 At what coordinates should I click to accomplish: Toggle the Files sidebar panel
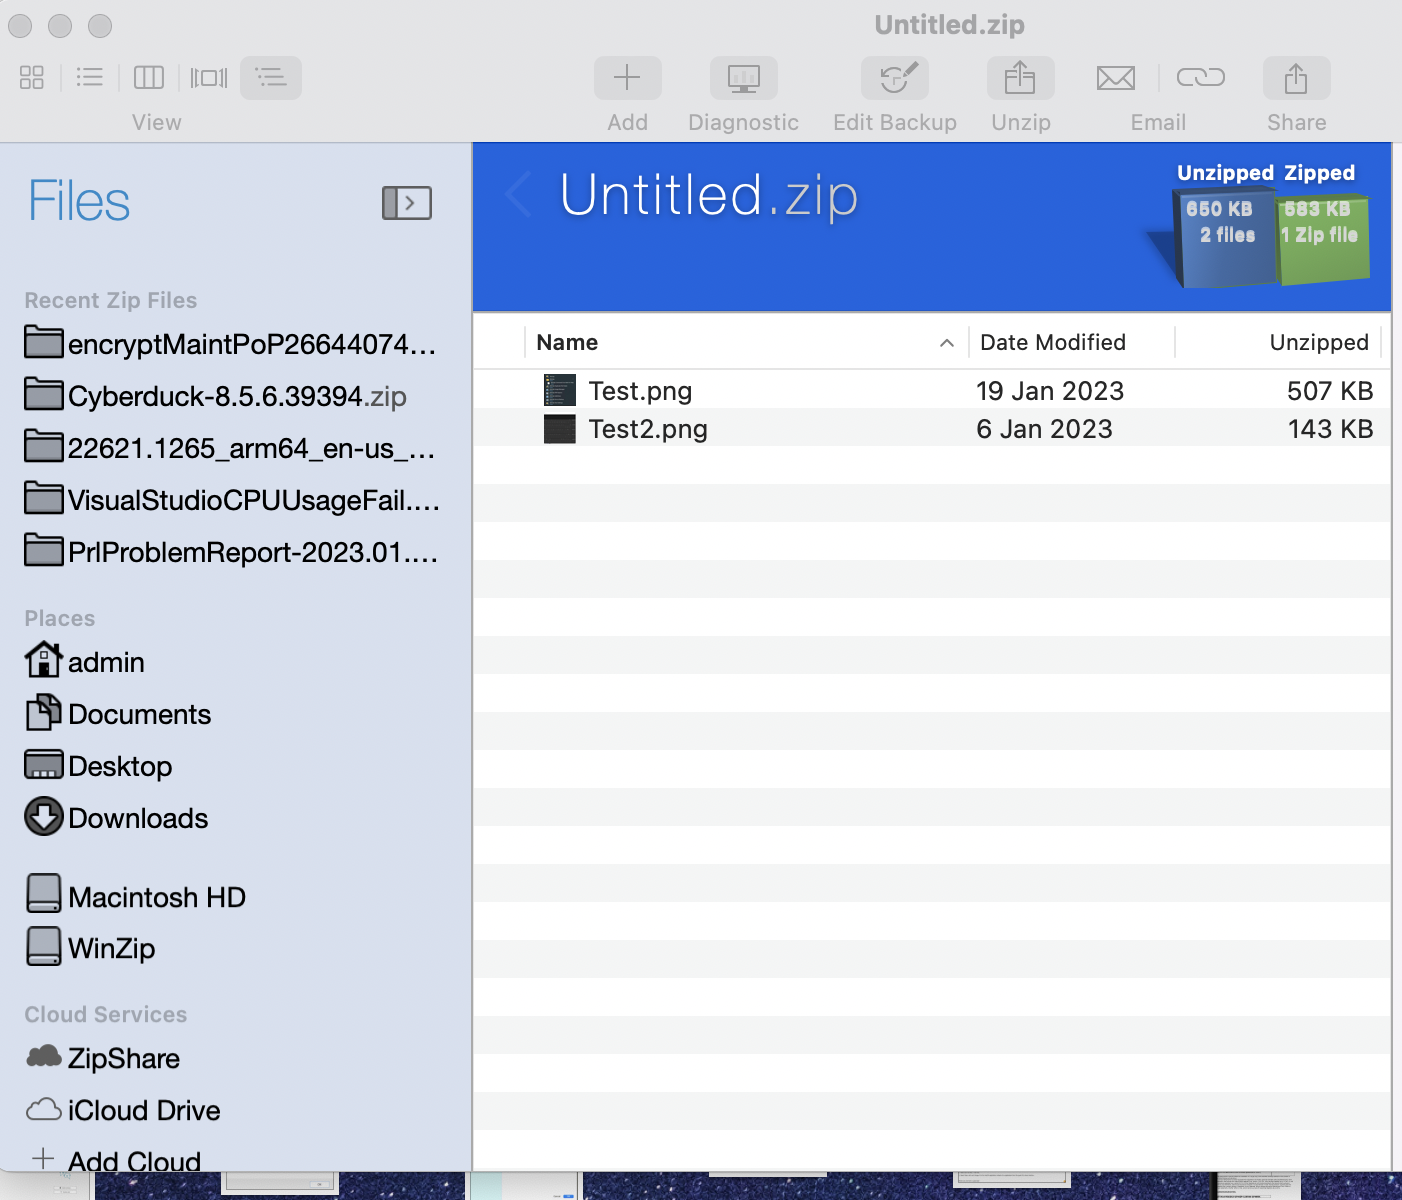407,203
